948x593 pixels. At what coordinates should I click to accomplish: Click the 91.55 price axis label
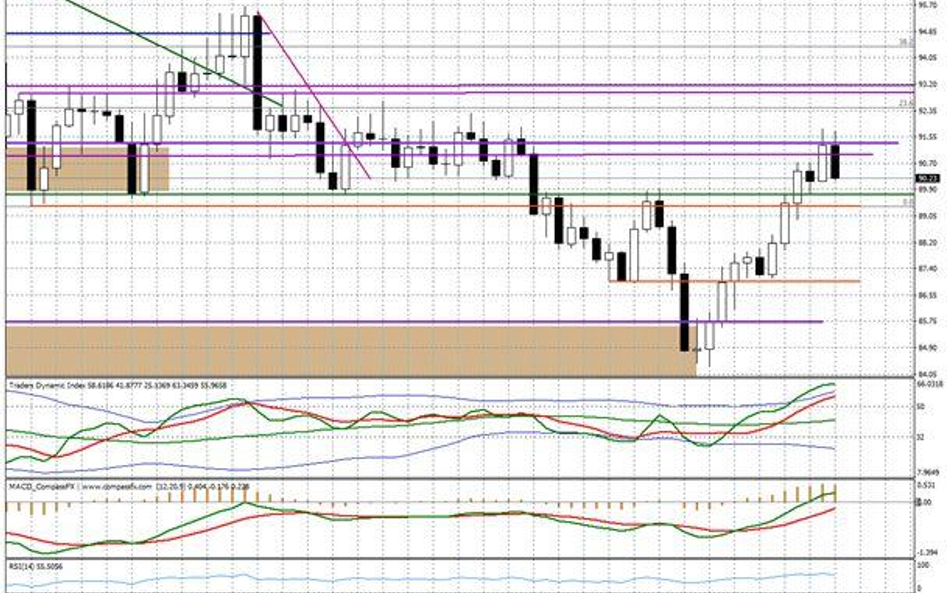coord(928,137)
